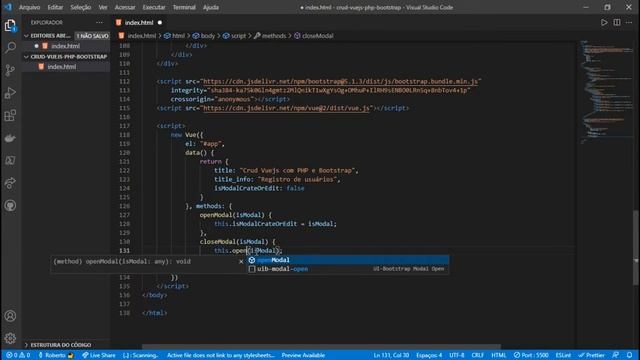Open the Accounts menu icon
This screenshot has height=360, width=640.
(x=10, y=316)
